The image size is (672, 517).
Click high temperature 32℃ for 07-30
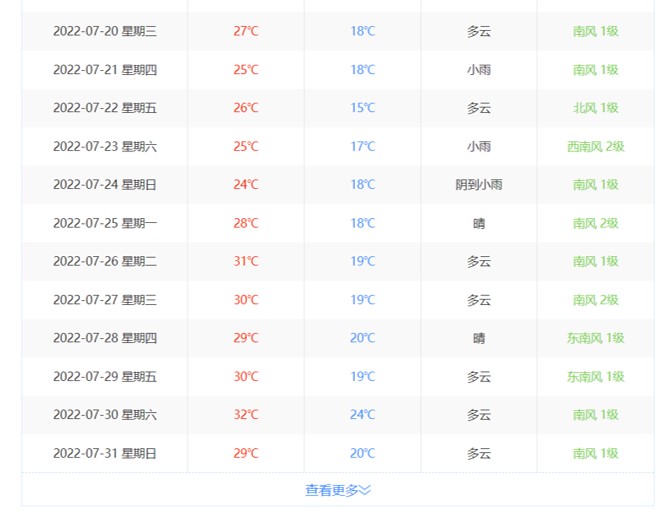point(246,415)
